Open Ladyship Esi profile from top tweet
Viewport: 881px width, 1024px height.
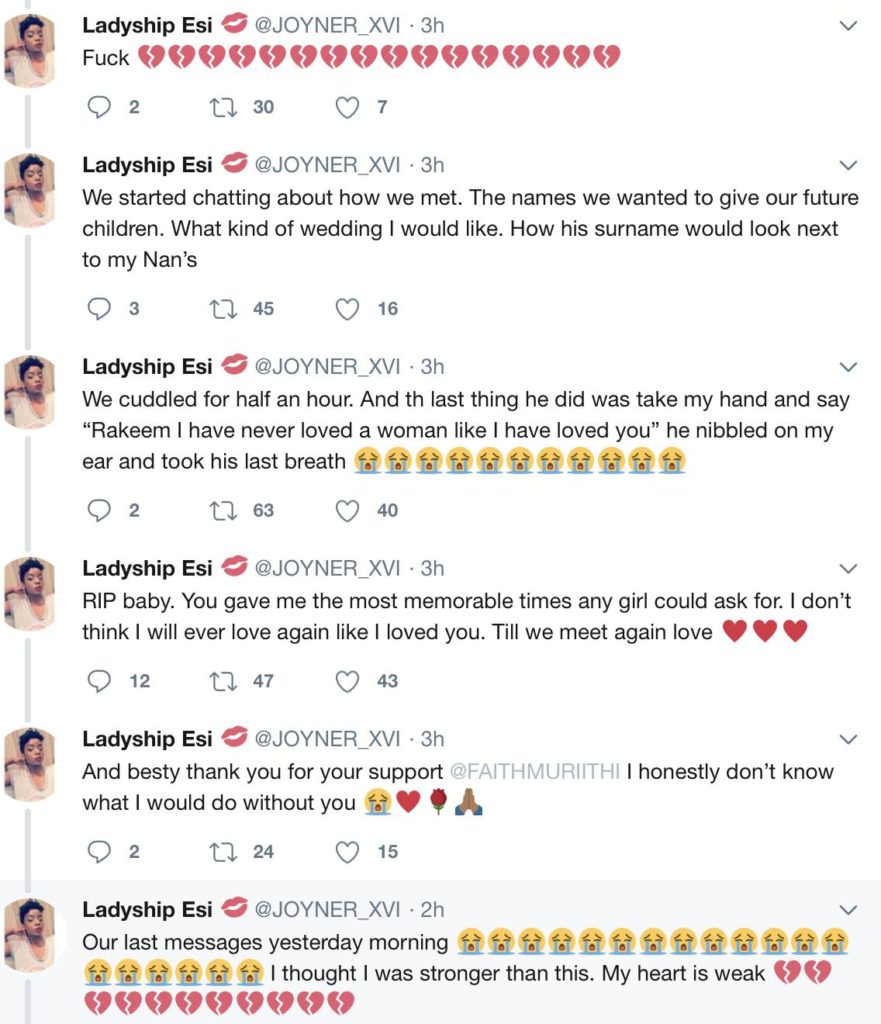pos(147,25)
